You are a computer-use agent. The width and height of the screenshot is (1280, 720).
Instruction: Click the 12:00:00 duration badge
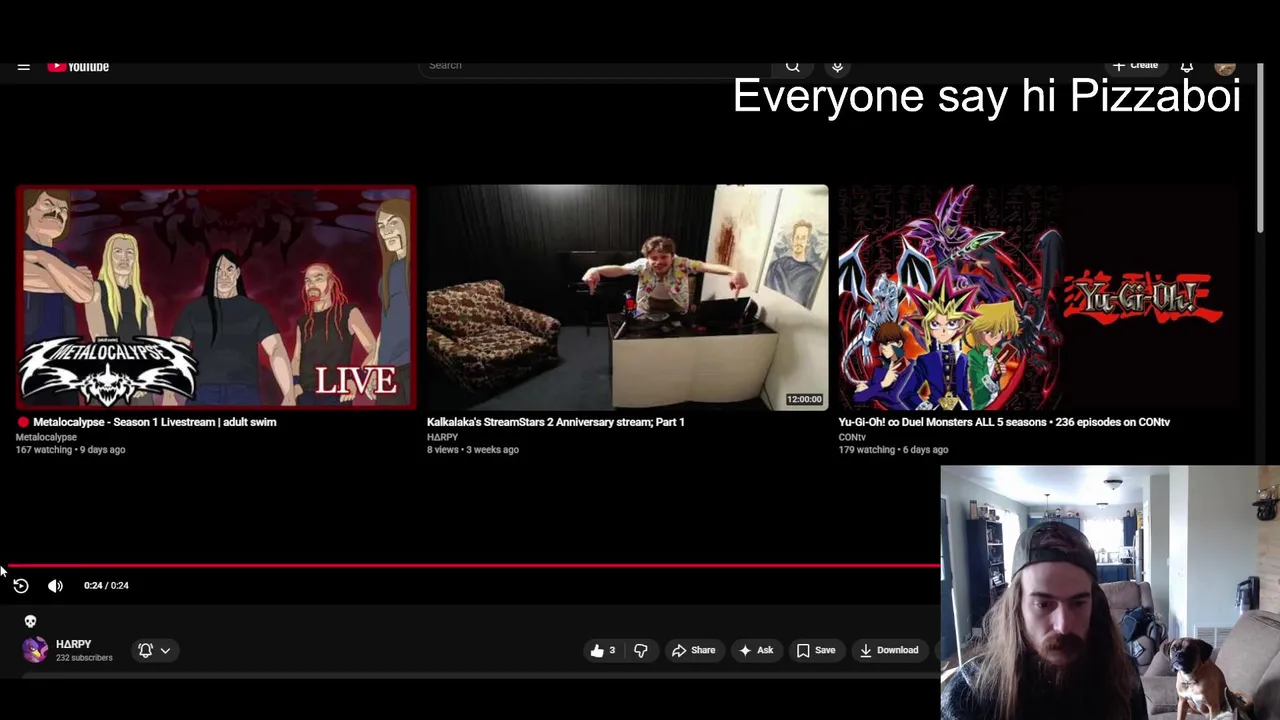tap(804, 399)
